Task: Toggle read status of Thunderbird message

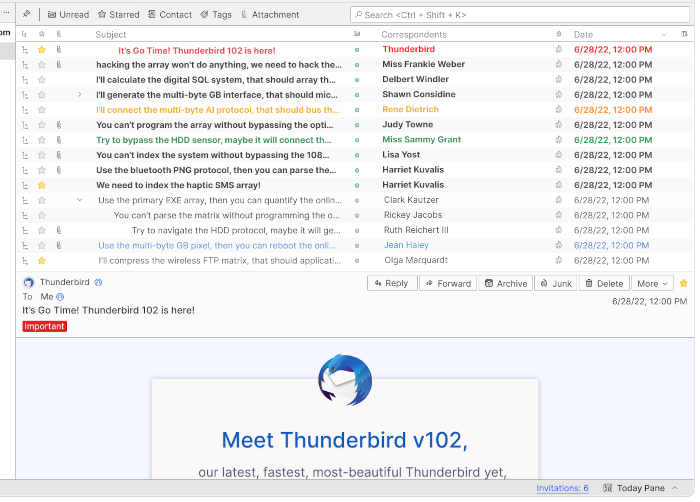Action: [x=357, y=50]
